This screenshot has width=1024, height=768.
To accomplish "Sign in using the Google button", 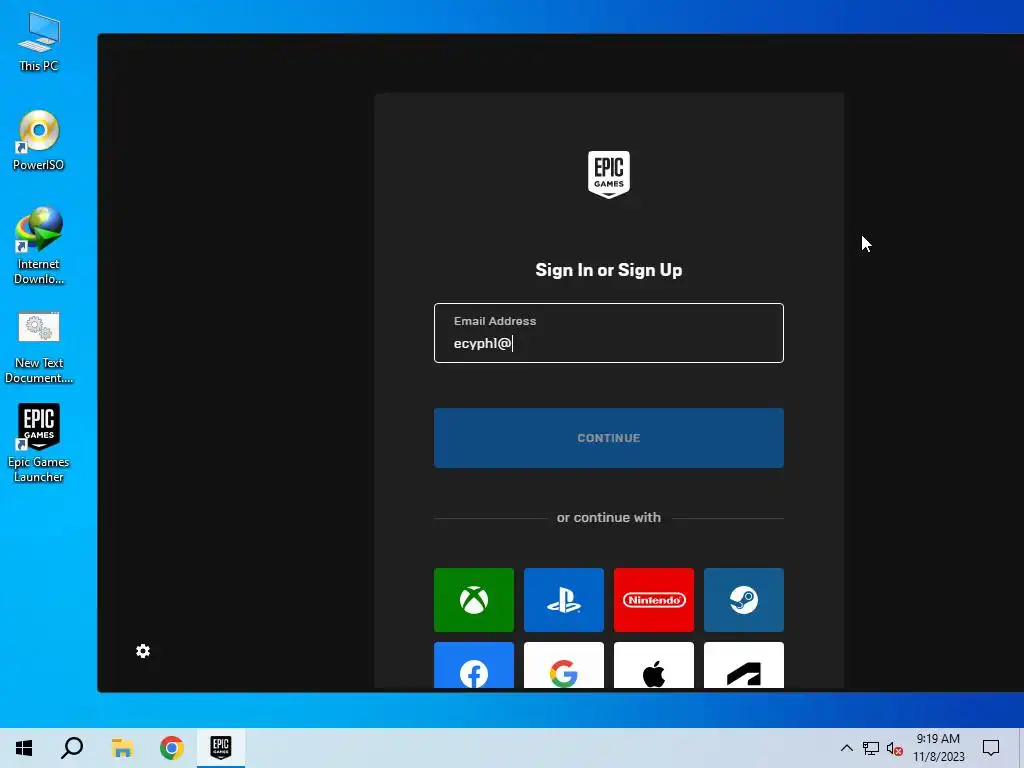I will [564, 665].
